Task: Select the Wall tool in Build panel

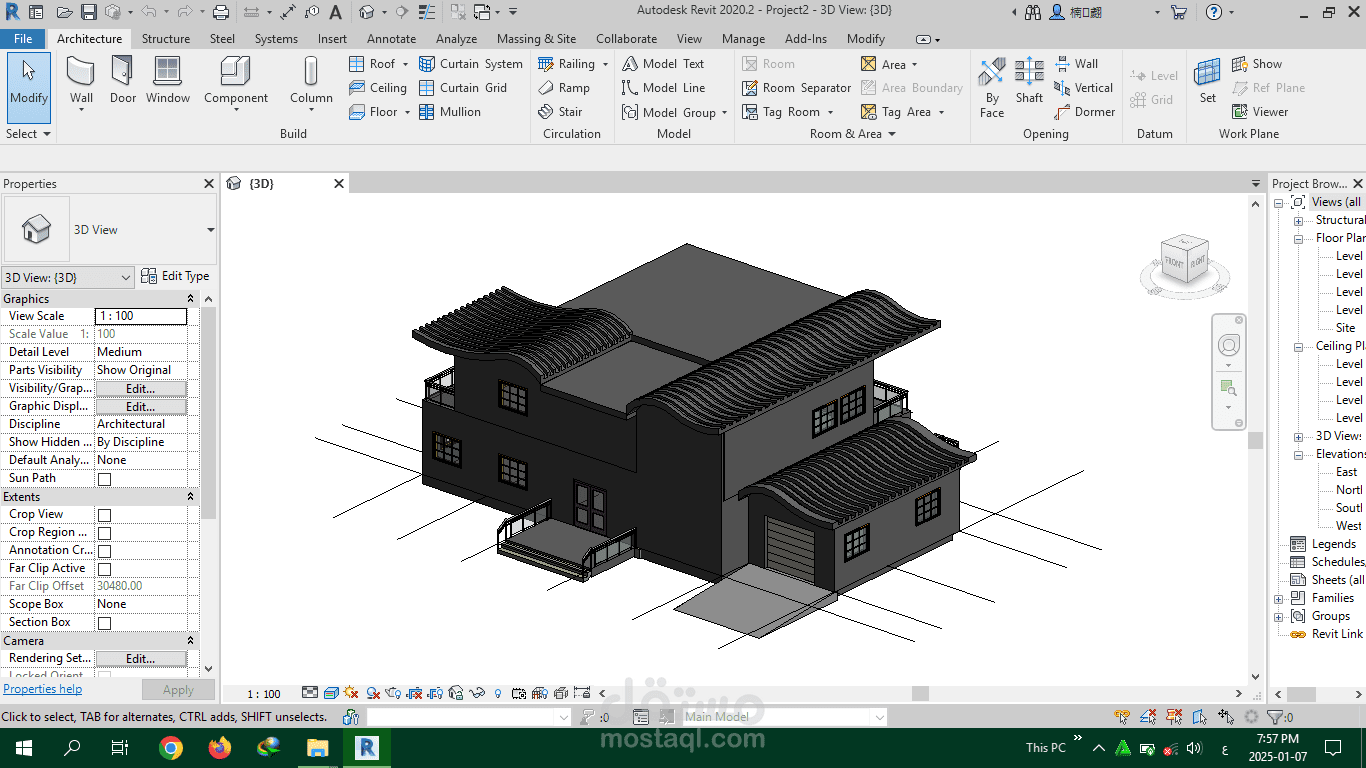Action: pos(81,80)
